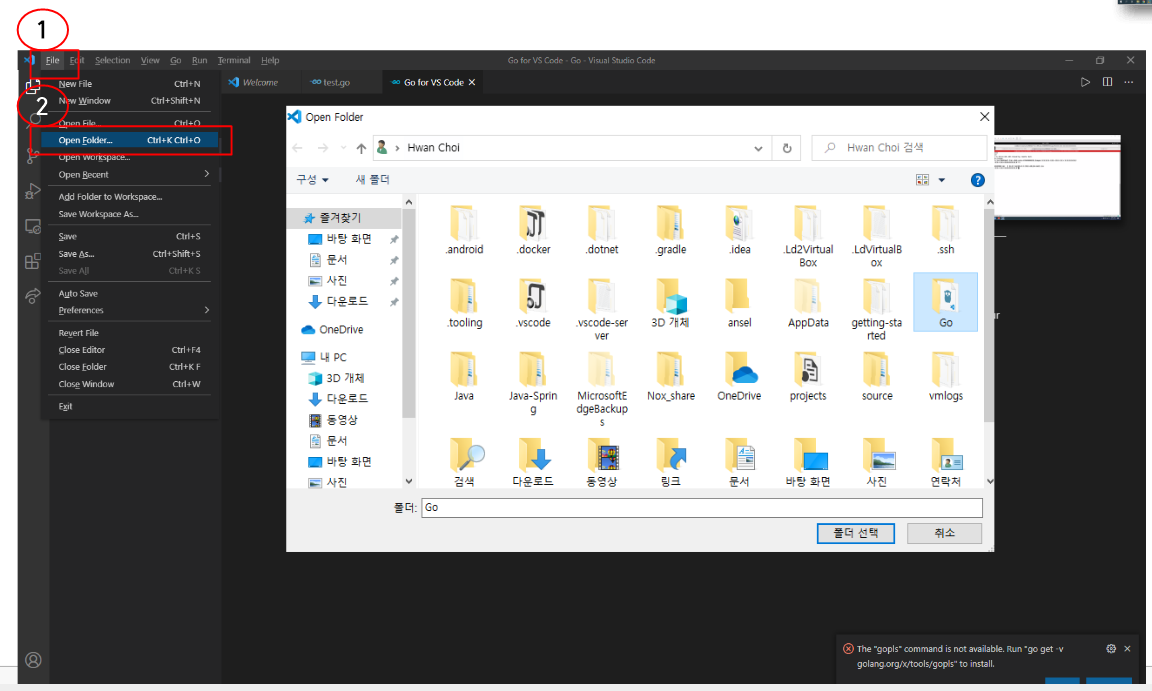Open the File menu
The width and height of the screenshot is (1152, 691).
pos(52,60)
